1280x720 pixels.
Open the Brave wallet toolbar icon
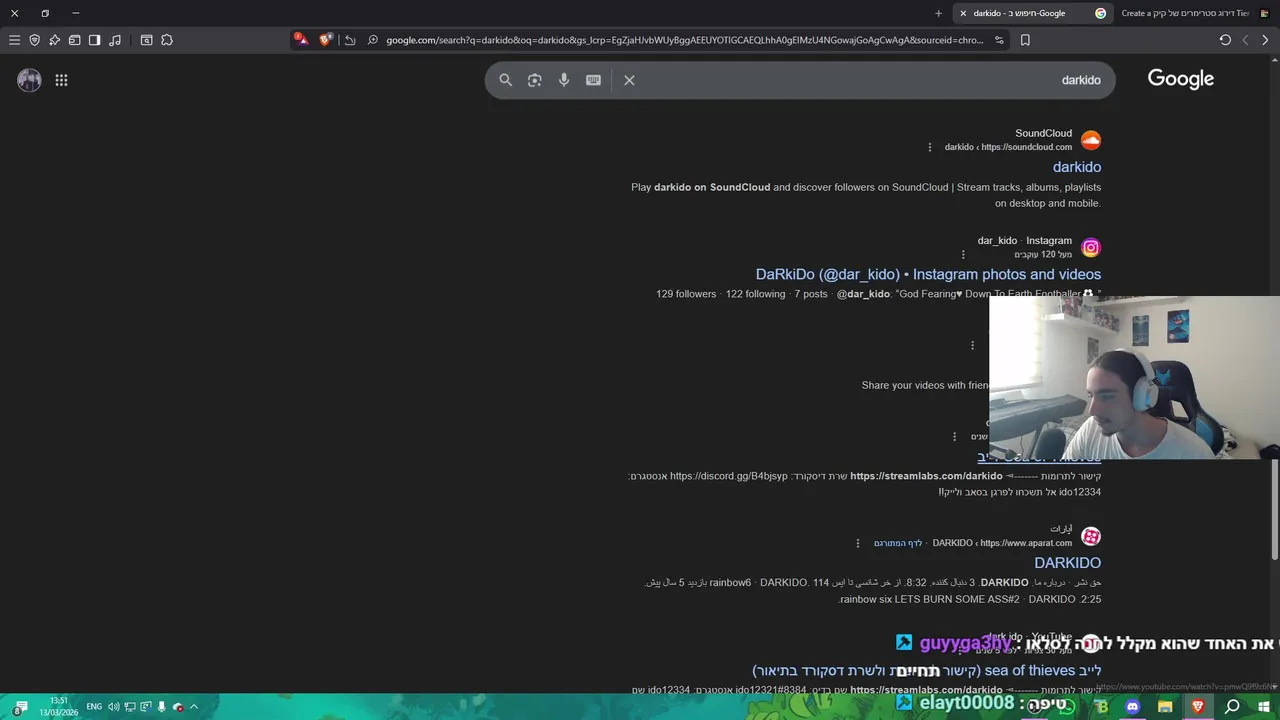74,40
